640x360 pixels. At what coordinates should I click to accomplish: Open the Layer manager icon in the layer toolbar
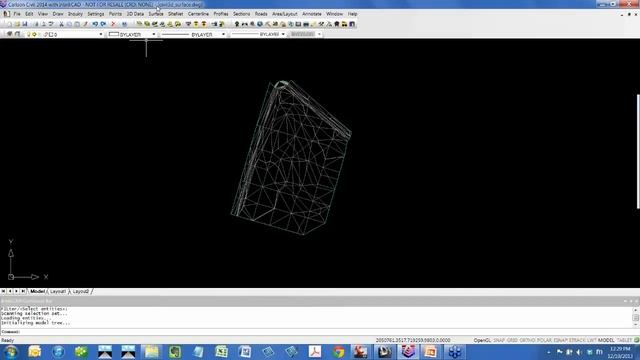[9, 34]
